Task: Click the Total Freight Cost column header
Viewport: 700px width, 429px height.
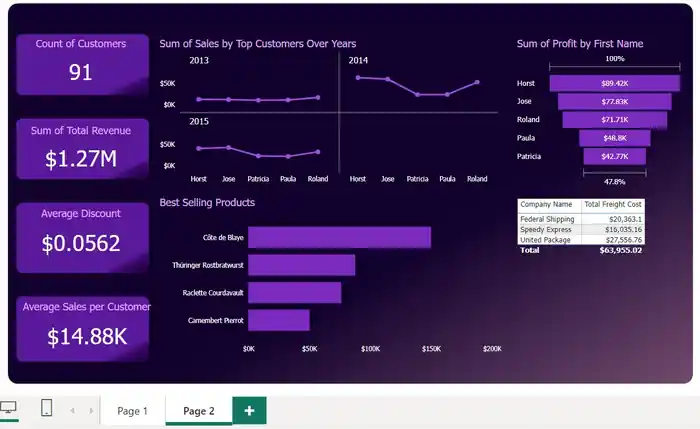Action: (612, 204)
